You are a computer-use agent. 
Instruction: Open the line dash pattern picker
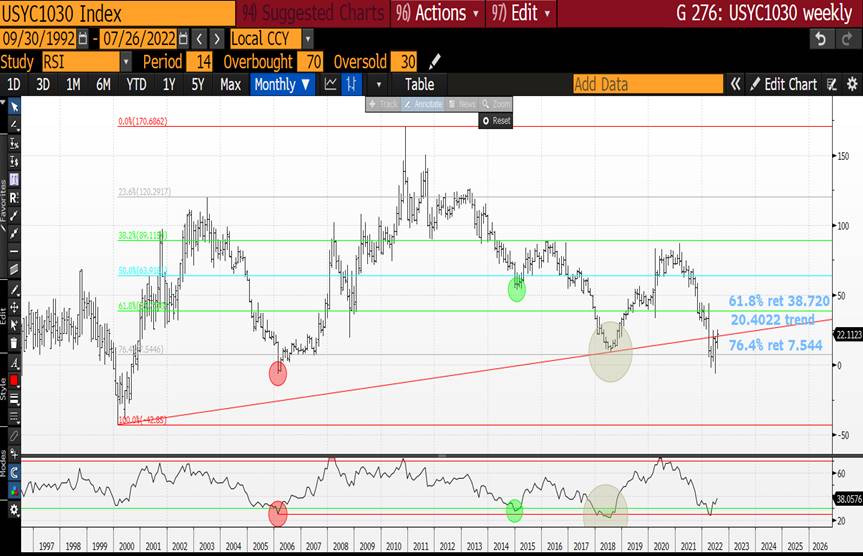point(14,417)
